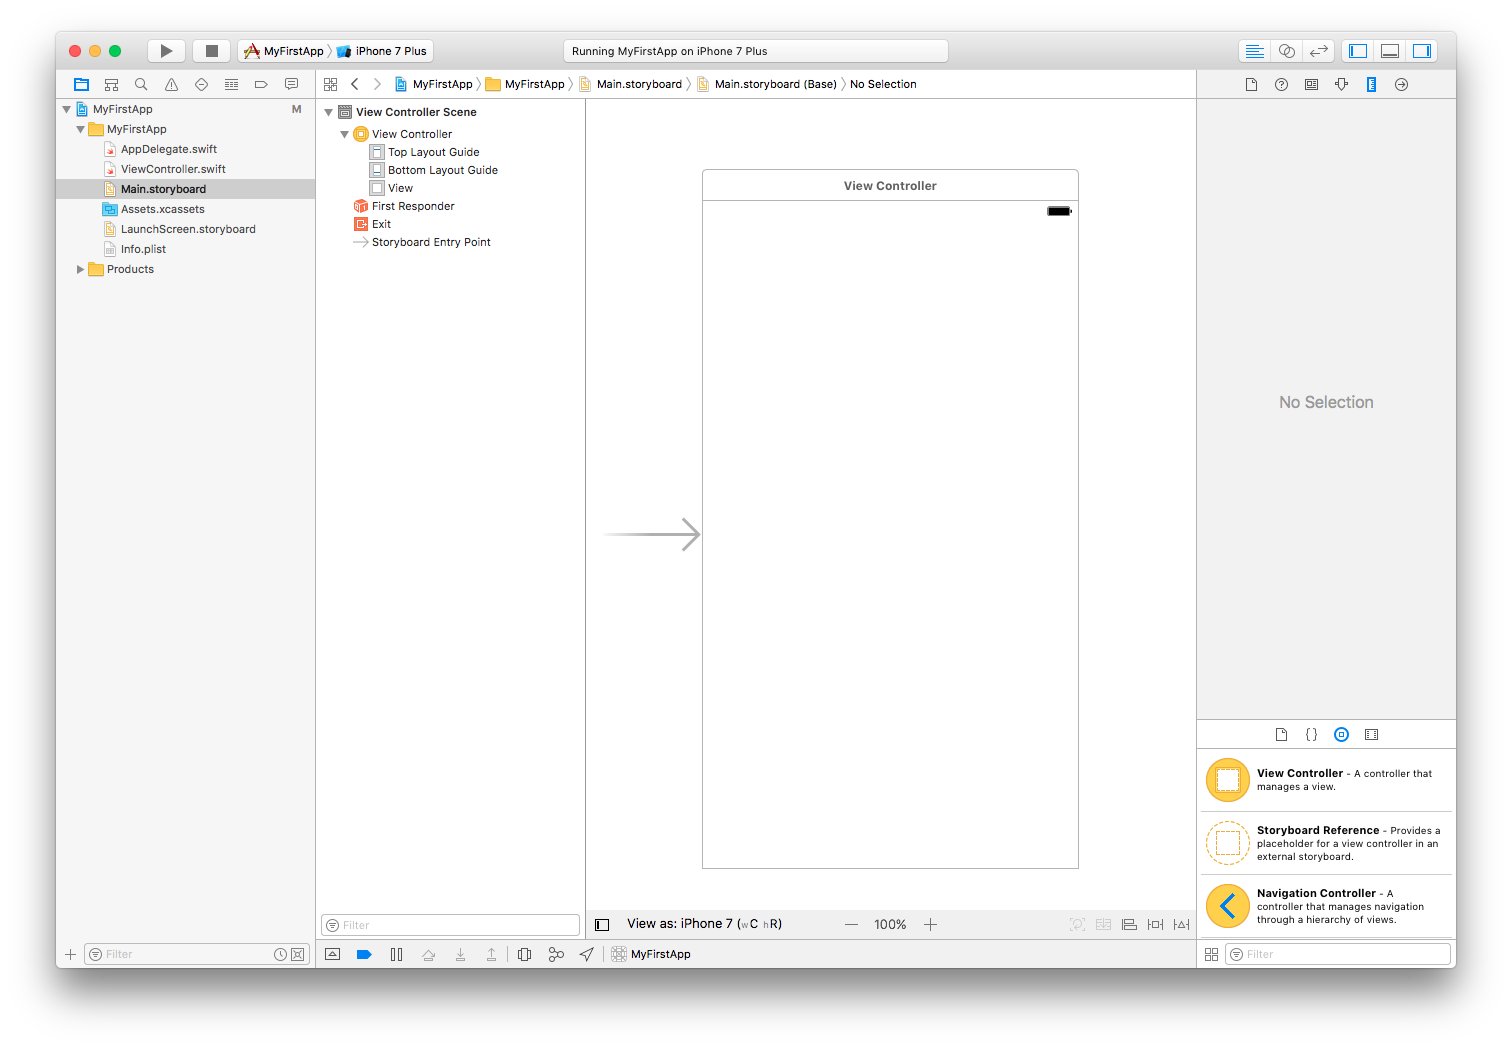
Task: Show the Quick Help inspector
Action: tap(1281, 84)
